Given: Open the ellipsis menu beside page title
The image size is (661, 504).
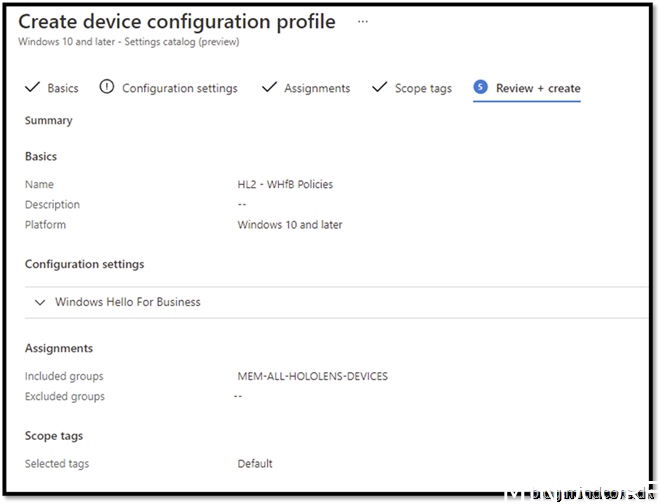Looking at the screenshot, I should [x=362, y=21].
